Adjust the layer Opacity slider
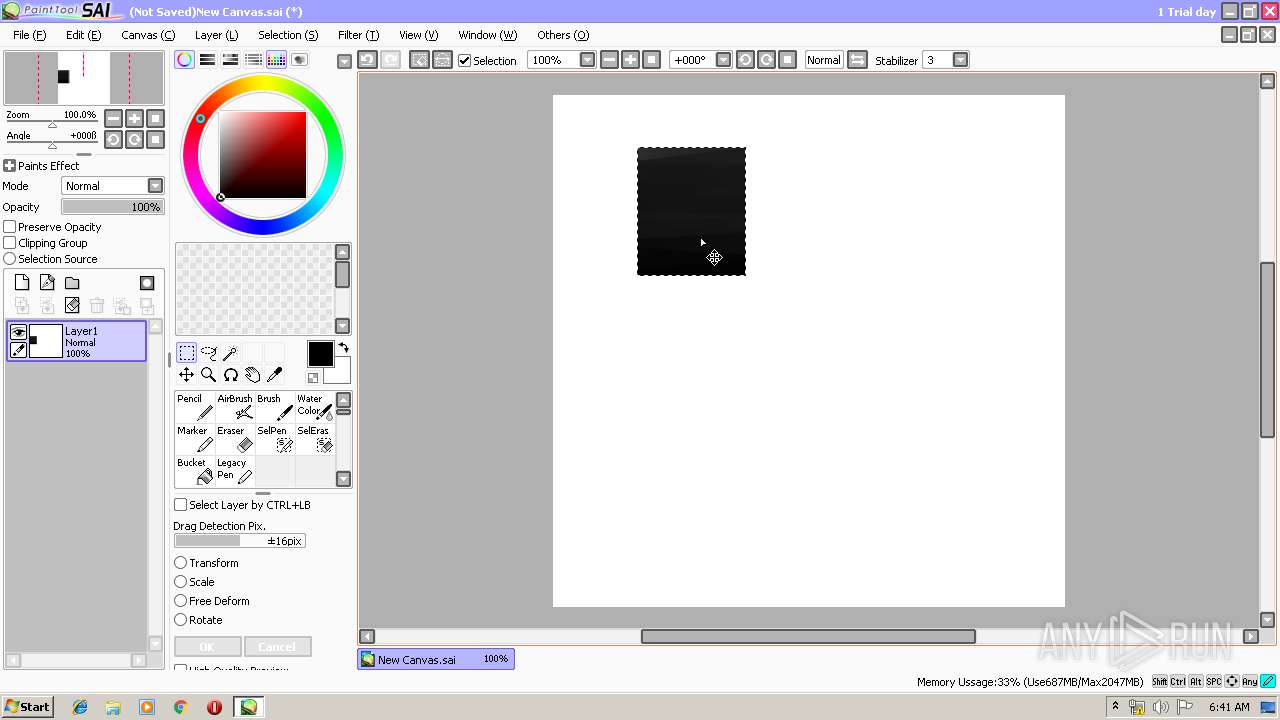This screenshot has width=1280, height=720. (x=112, y=207)
